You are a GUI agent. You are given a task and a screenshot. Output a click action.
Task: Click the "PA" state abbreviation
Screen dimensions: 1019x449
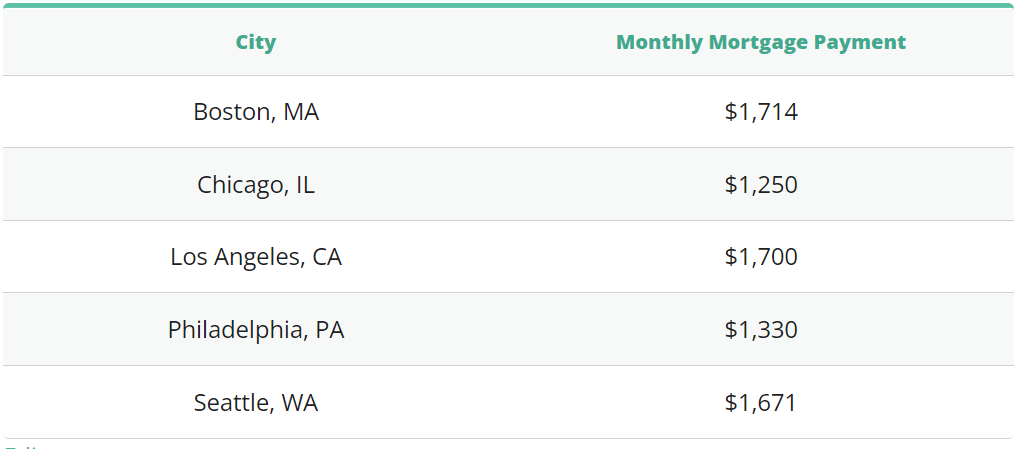click(x=329, y=330)
